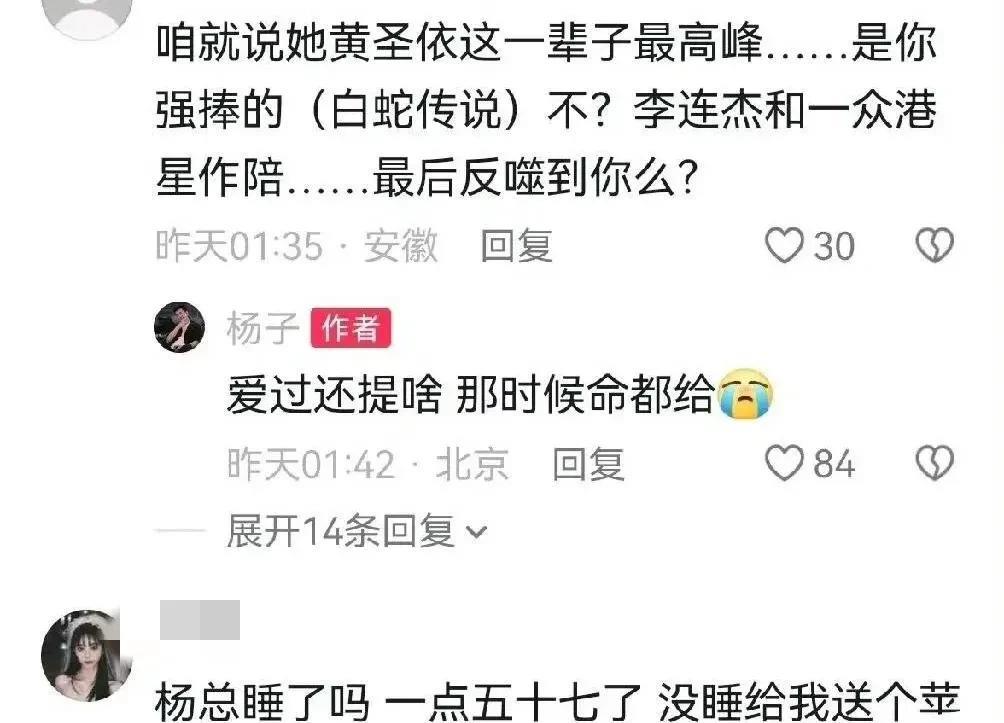
Task: Open the 杨子 username link
Action: coord(263,328)
